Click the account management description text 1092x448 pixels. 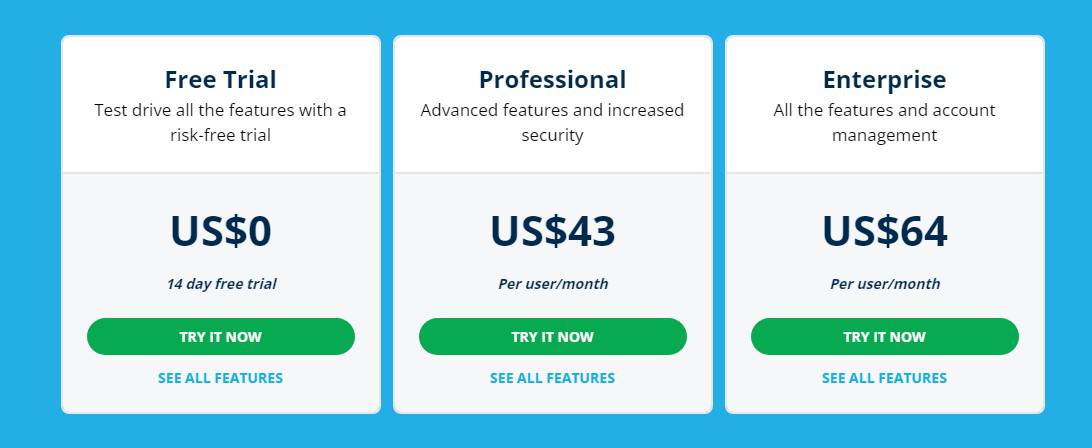(884, 123)
